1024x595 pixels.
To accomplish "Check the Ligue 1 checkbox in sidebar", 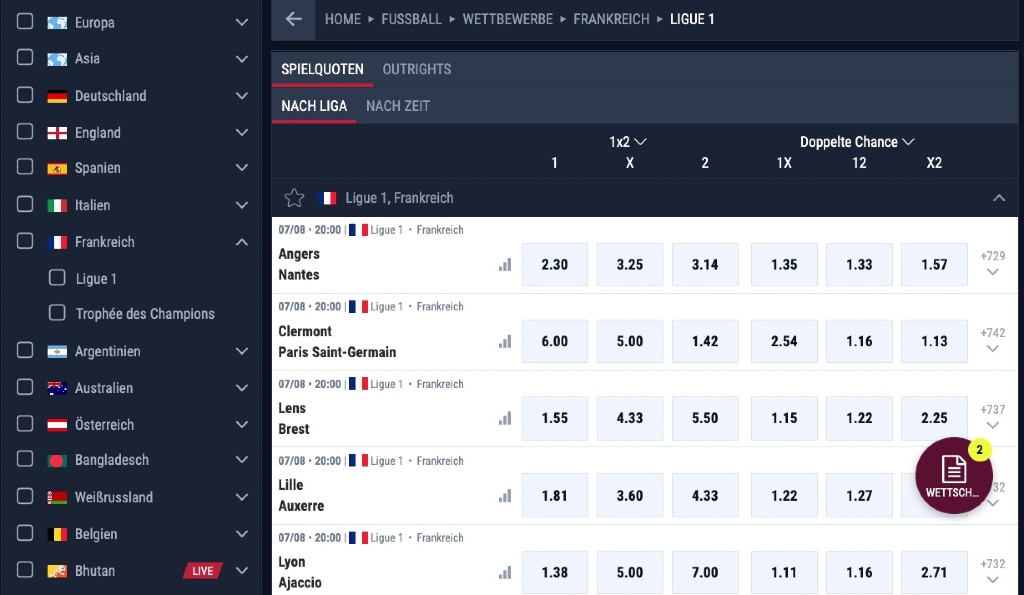I will (x=57, y=278).
